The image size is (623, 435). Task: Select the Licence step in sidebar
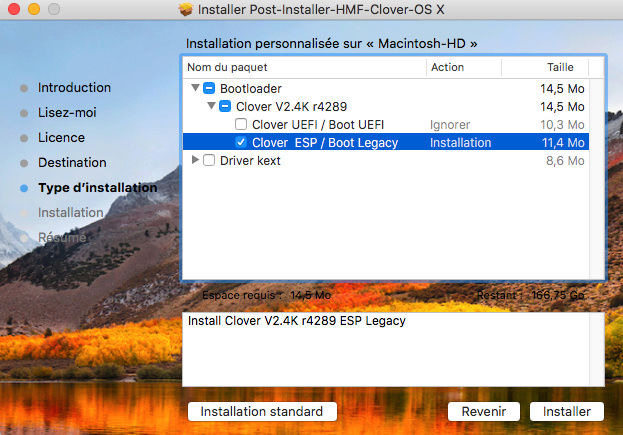[x=61, y=137]
